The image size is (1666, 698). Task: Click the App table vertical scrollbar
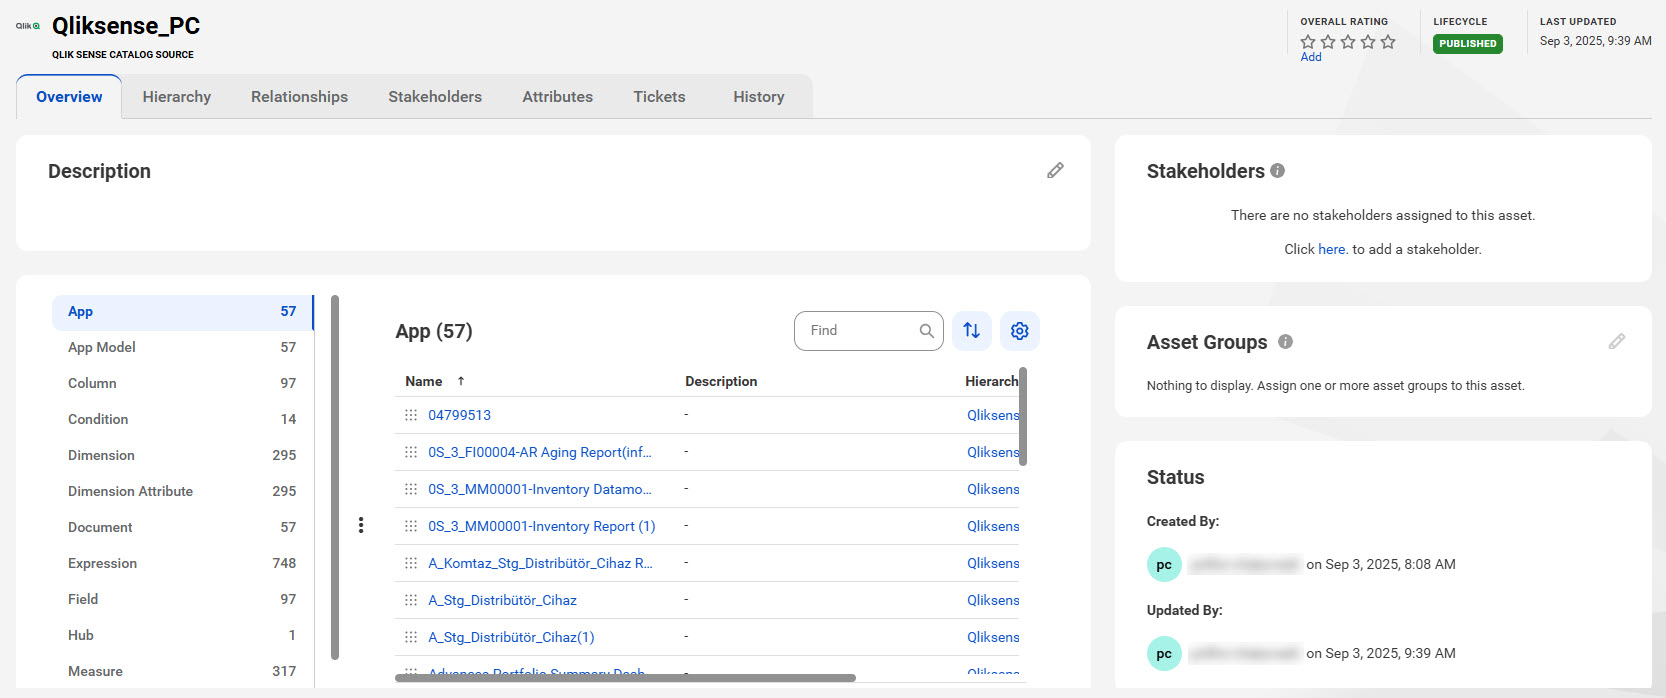pyautogui.click(x=1023, y=416)
